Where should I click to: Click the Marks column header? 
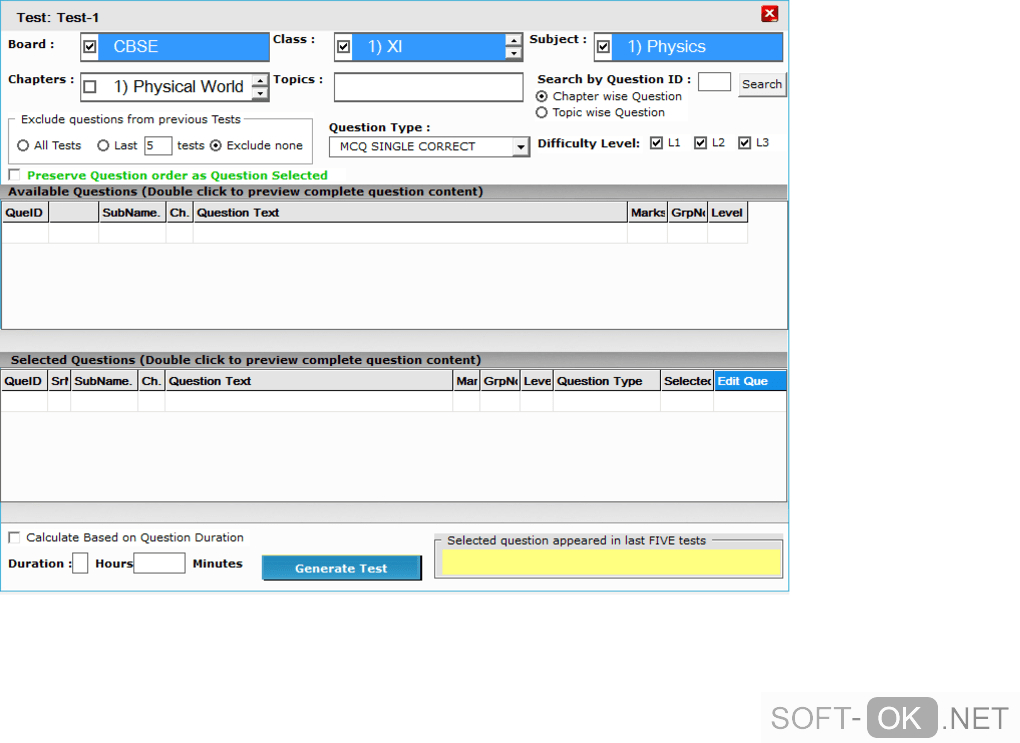(647, 213)
